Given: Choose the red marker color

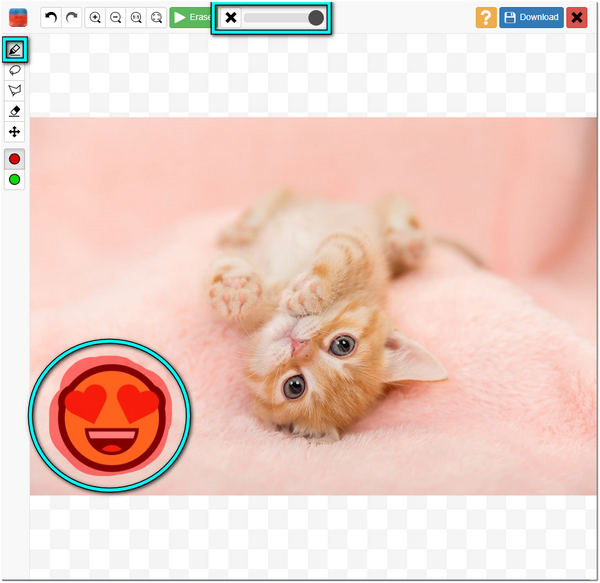Looking at the screenshot, I should click(15, 159).
